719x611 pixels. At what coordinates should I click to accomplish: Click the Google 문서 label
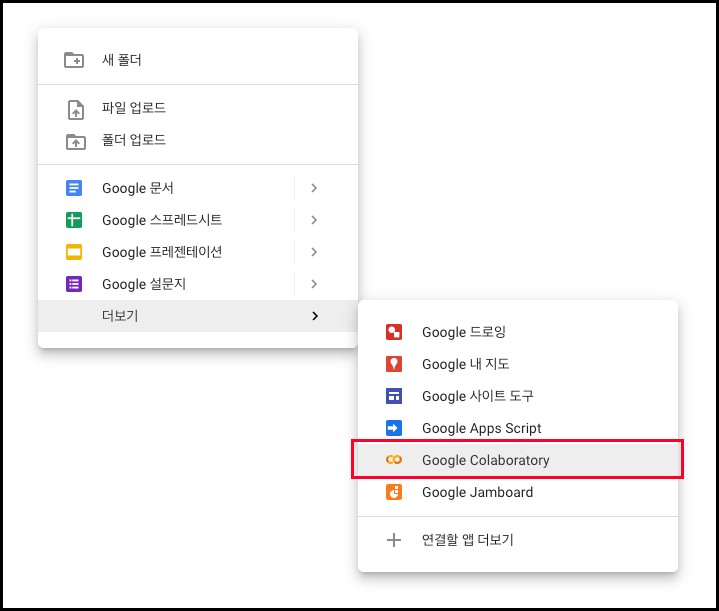[138, 188]
